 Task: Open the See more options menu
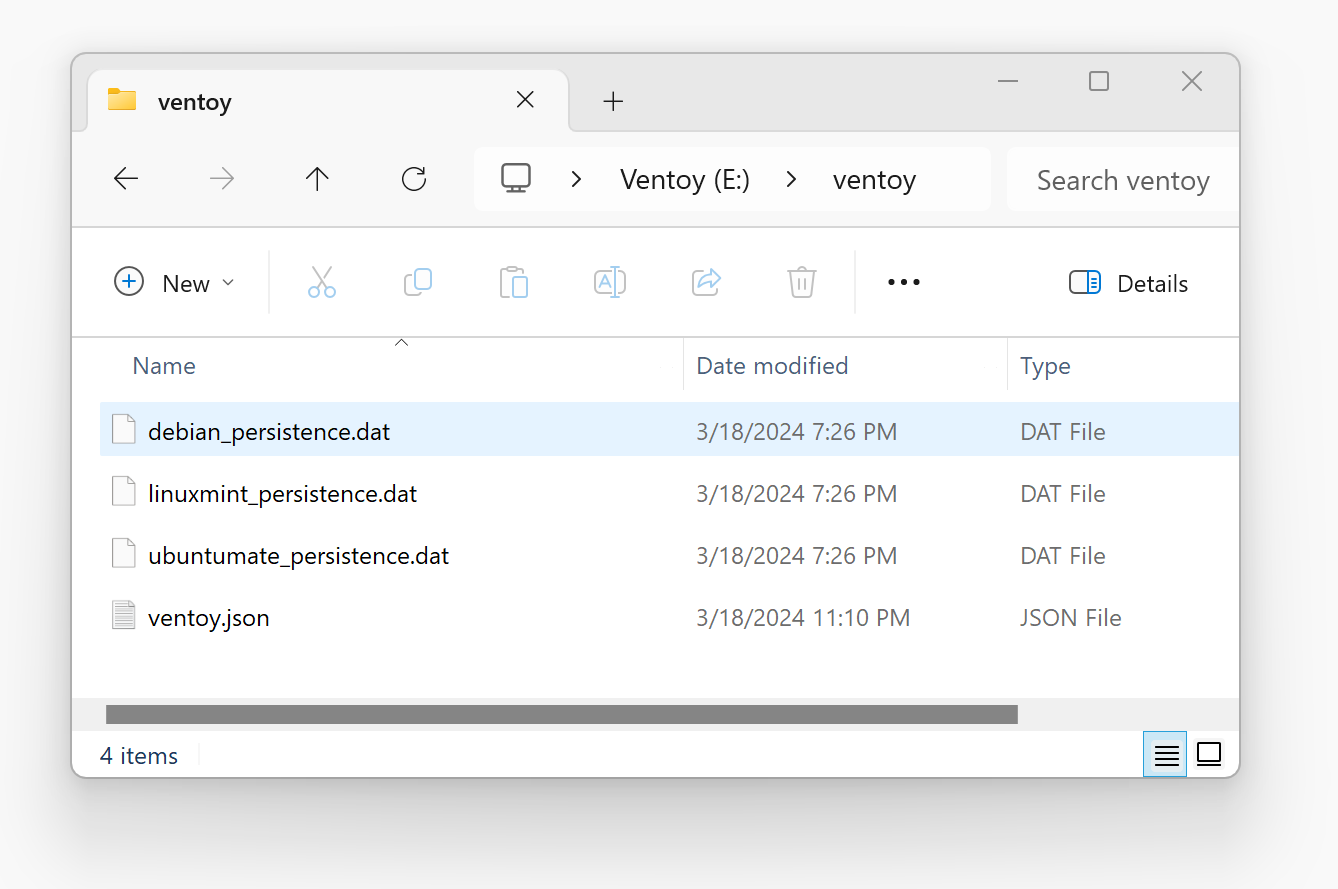[x=903, y=282]
